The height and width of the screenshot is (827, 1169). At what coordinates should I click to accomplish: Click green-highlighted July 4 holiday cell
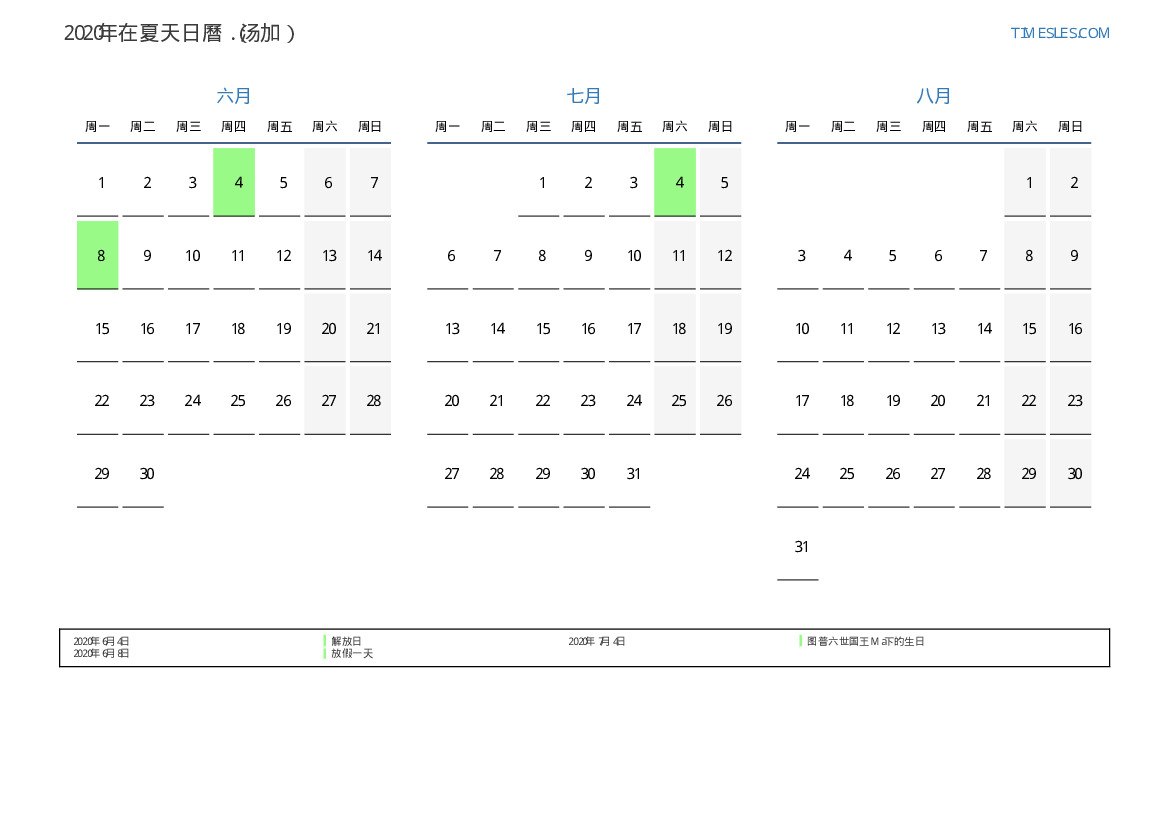675,182
